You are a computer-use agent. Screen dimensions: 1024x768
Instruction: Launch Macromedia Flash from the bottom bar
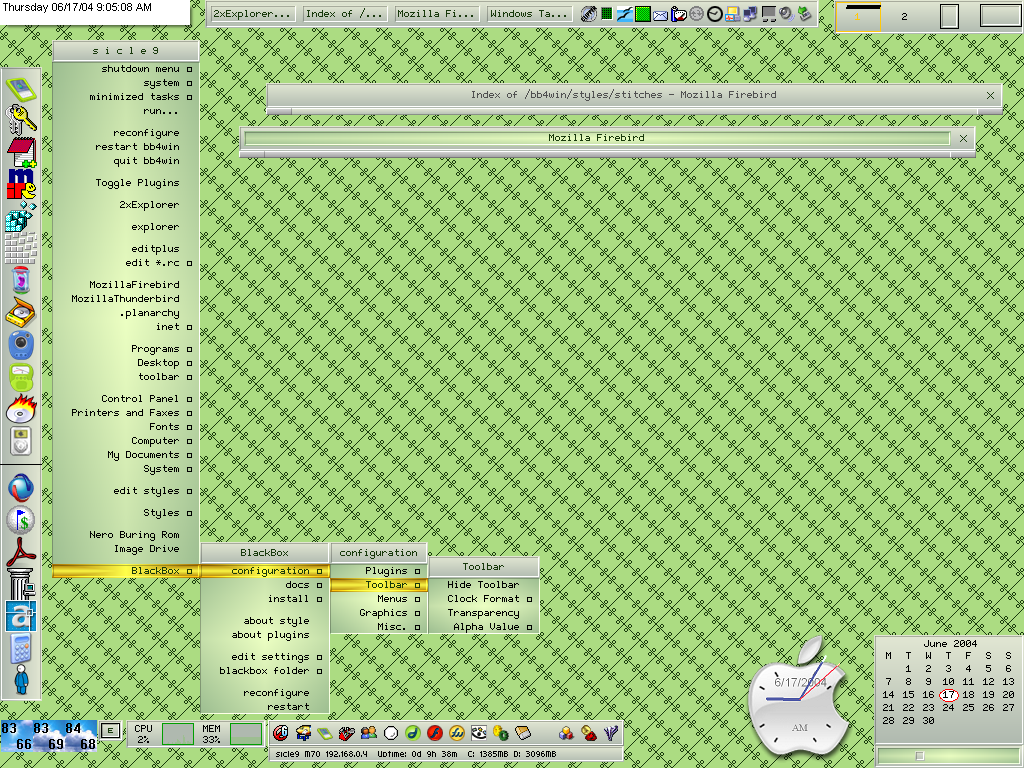coord(435,733)
